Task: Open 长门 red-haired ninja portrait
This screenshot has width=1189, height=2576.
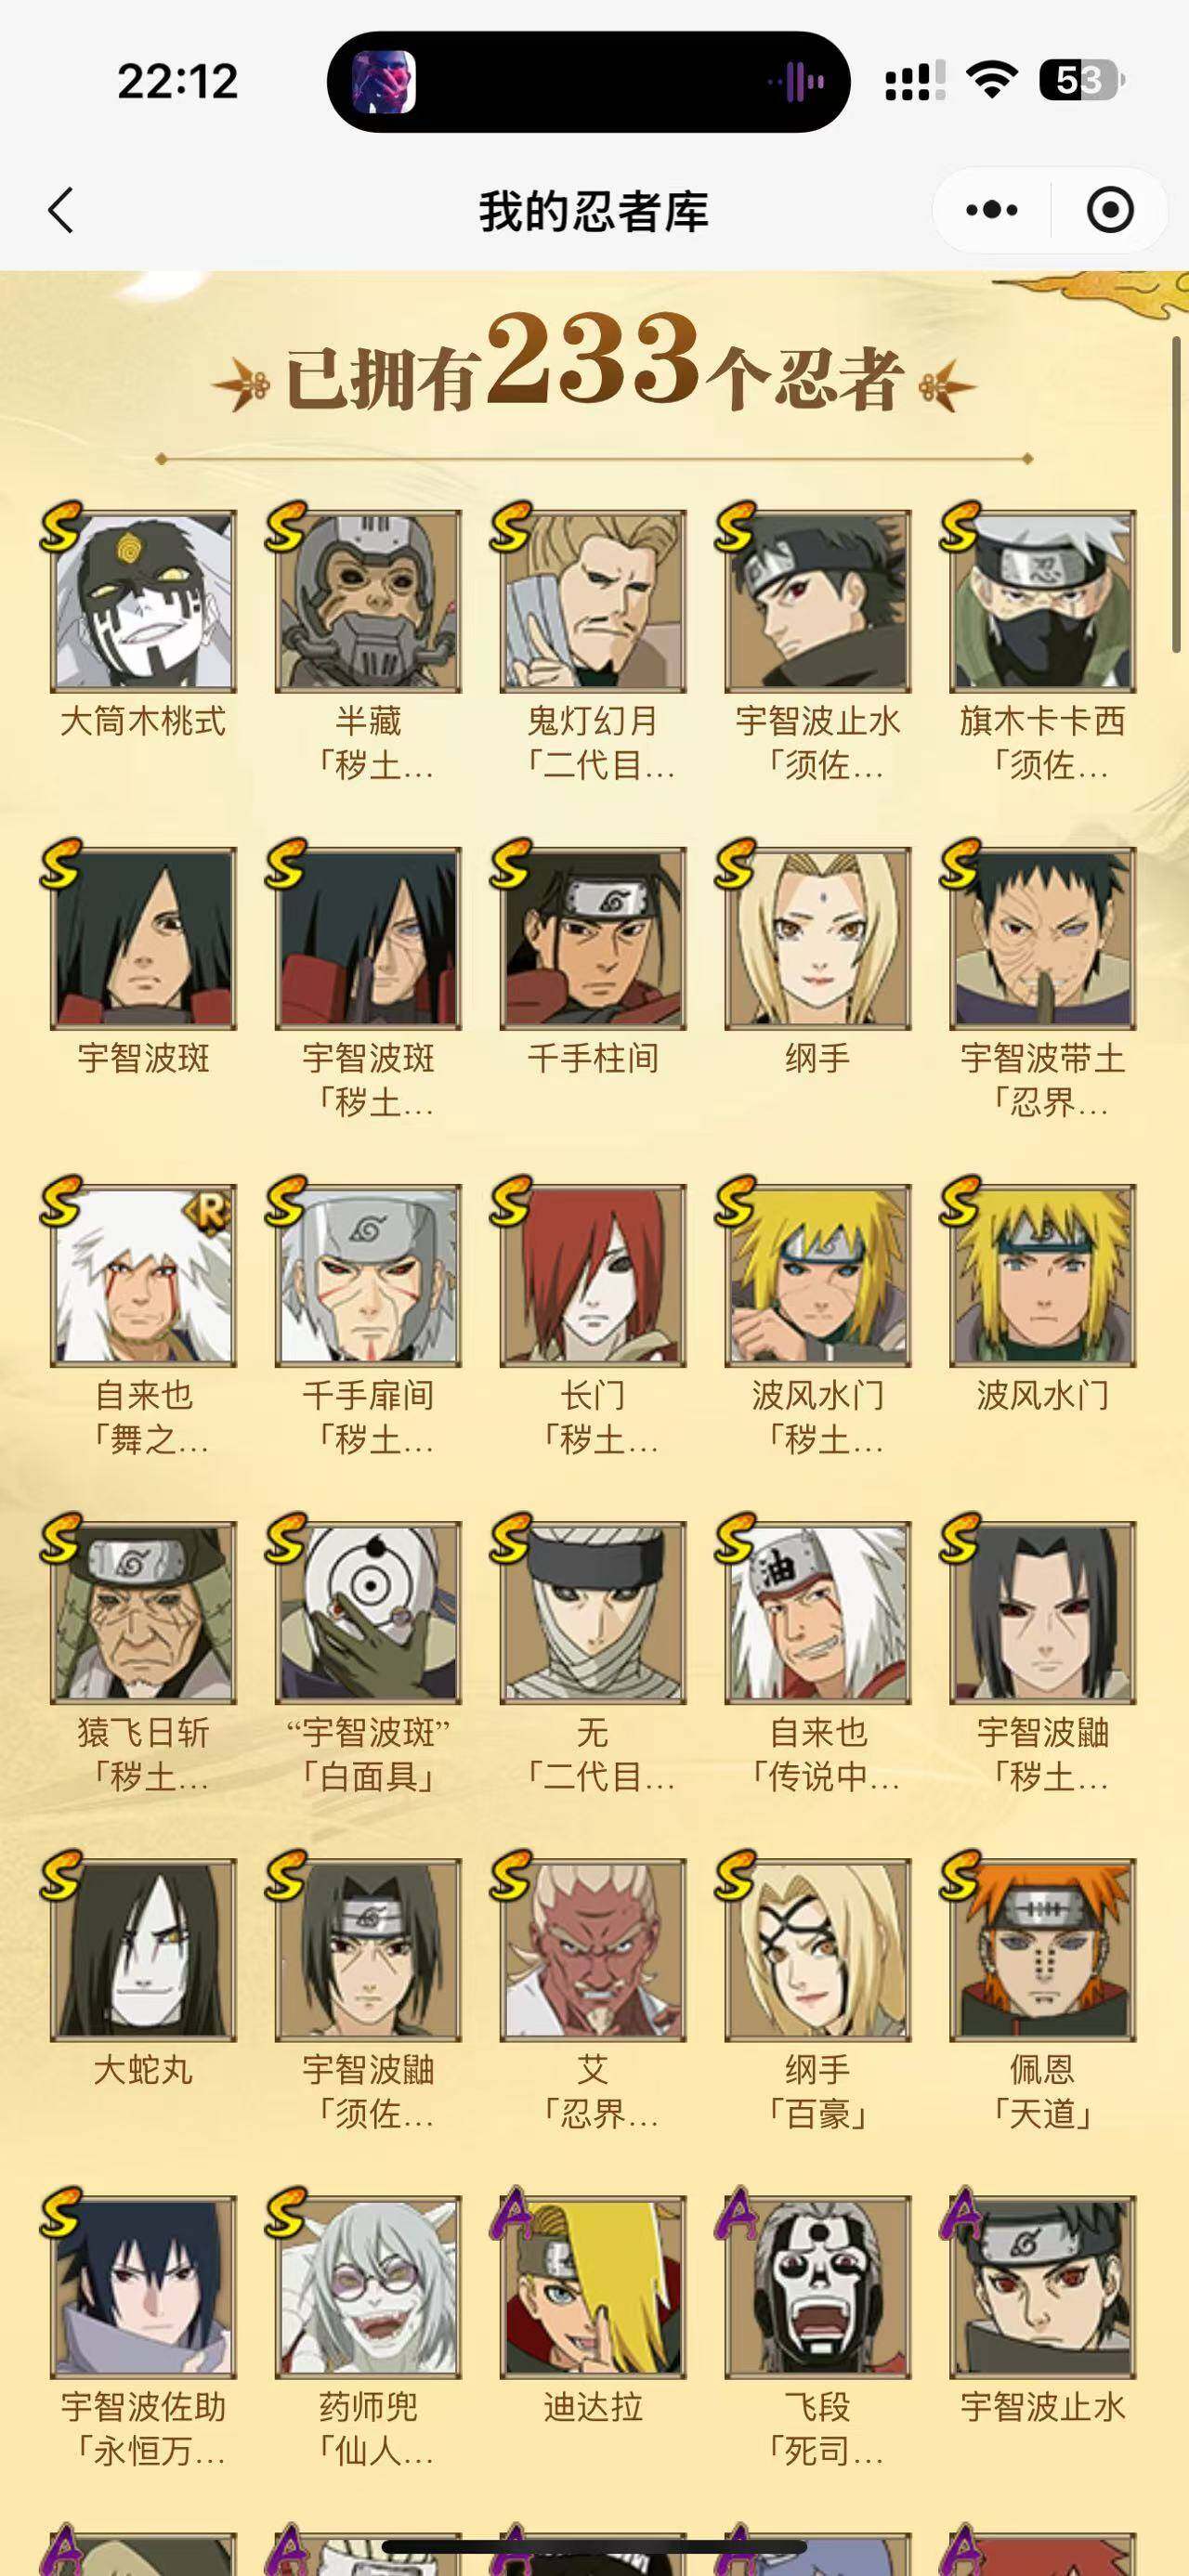Action: (593, 1275)
